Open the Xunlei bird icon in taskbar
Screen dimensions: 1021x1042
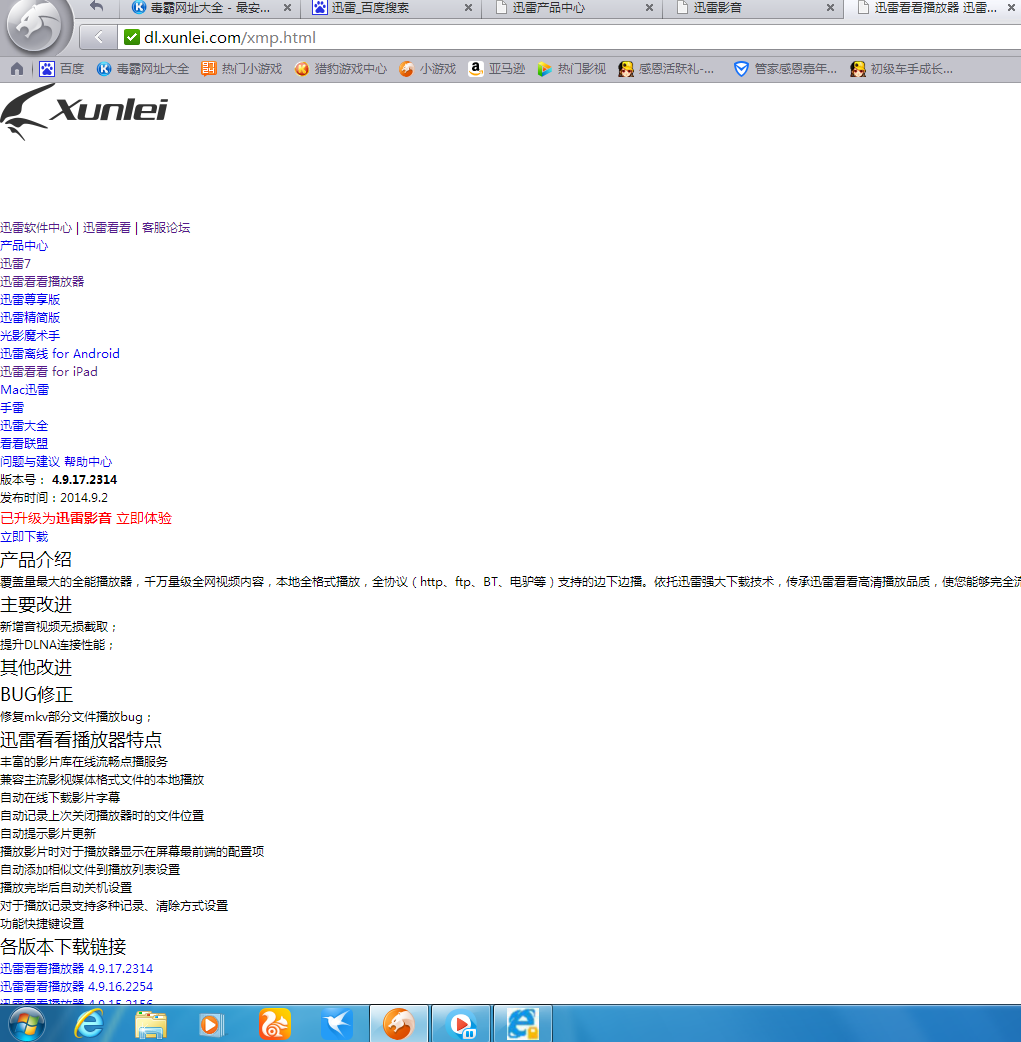[337, 1024]
